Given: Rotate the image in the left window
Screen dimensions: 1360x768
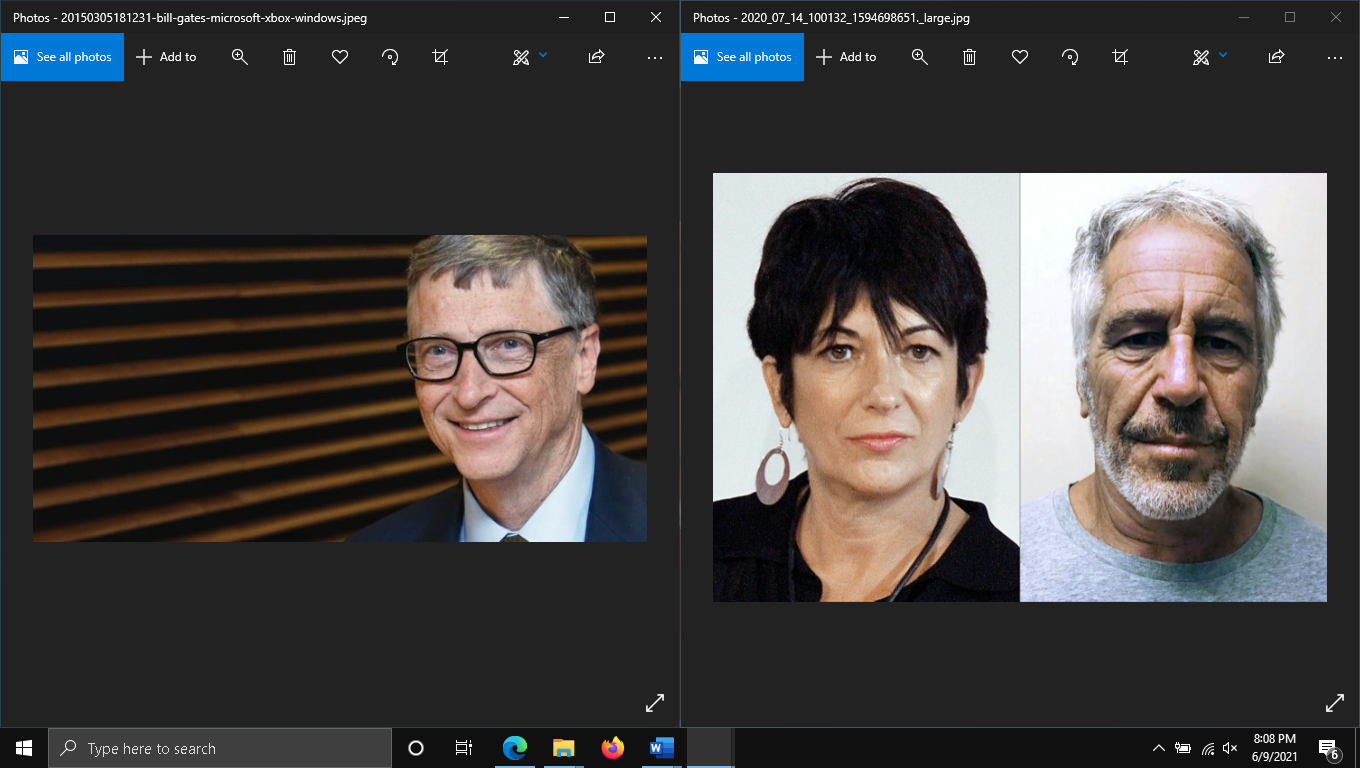Looking at the screenshot, I should [390, 57].
